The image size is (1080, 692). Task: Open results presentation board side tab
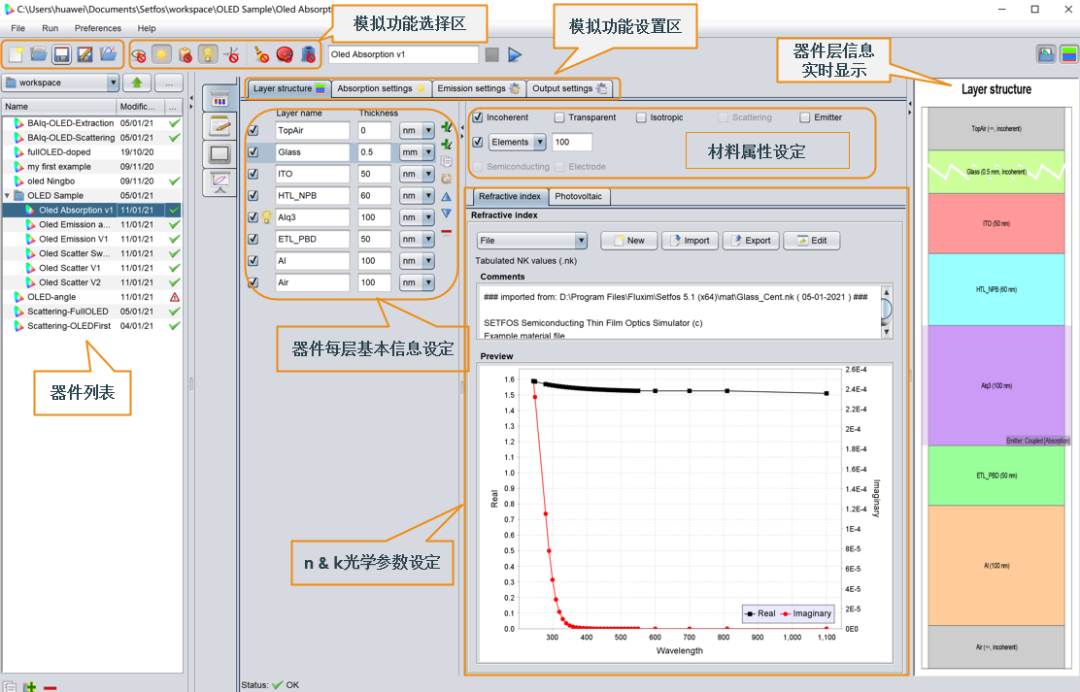click(220, 182)
